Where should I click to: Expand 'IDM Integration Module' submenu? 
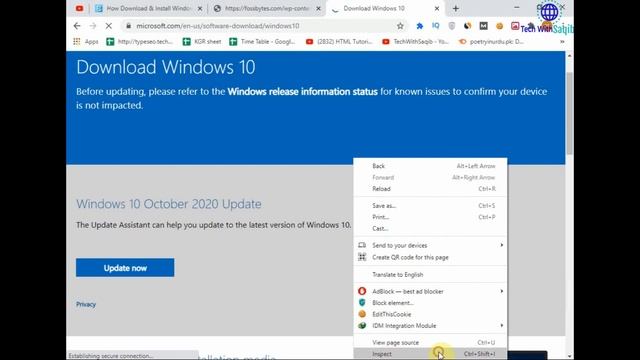(430, 325)
